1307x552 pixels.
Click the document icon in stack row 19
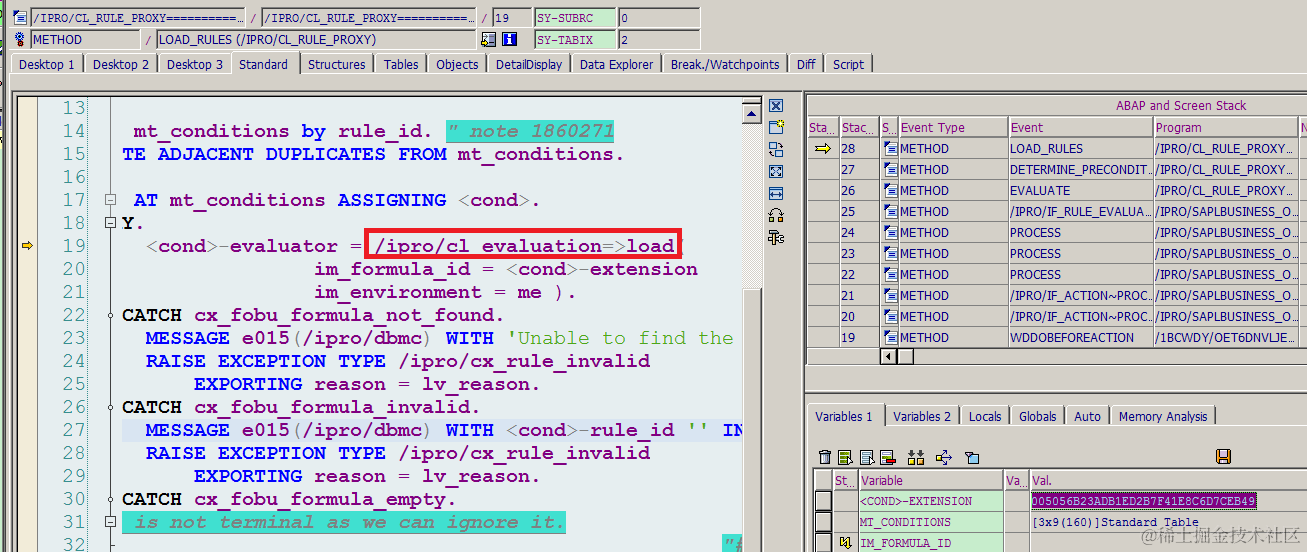890,338
